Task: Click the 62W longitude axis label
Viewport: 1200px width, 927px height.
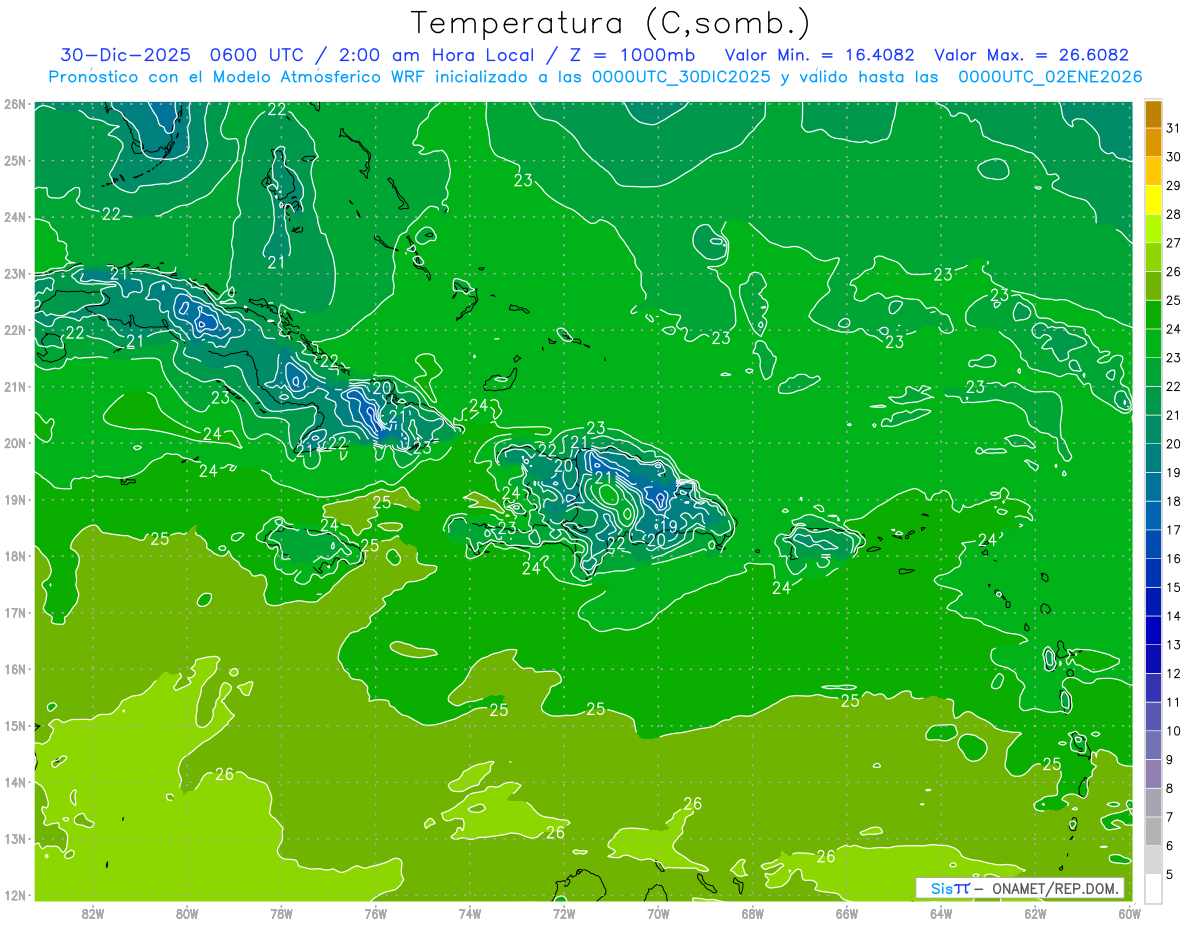Action: tap(1034, 913)
